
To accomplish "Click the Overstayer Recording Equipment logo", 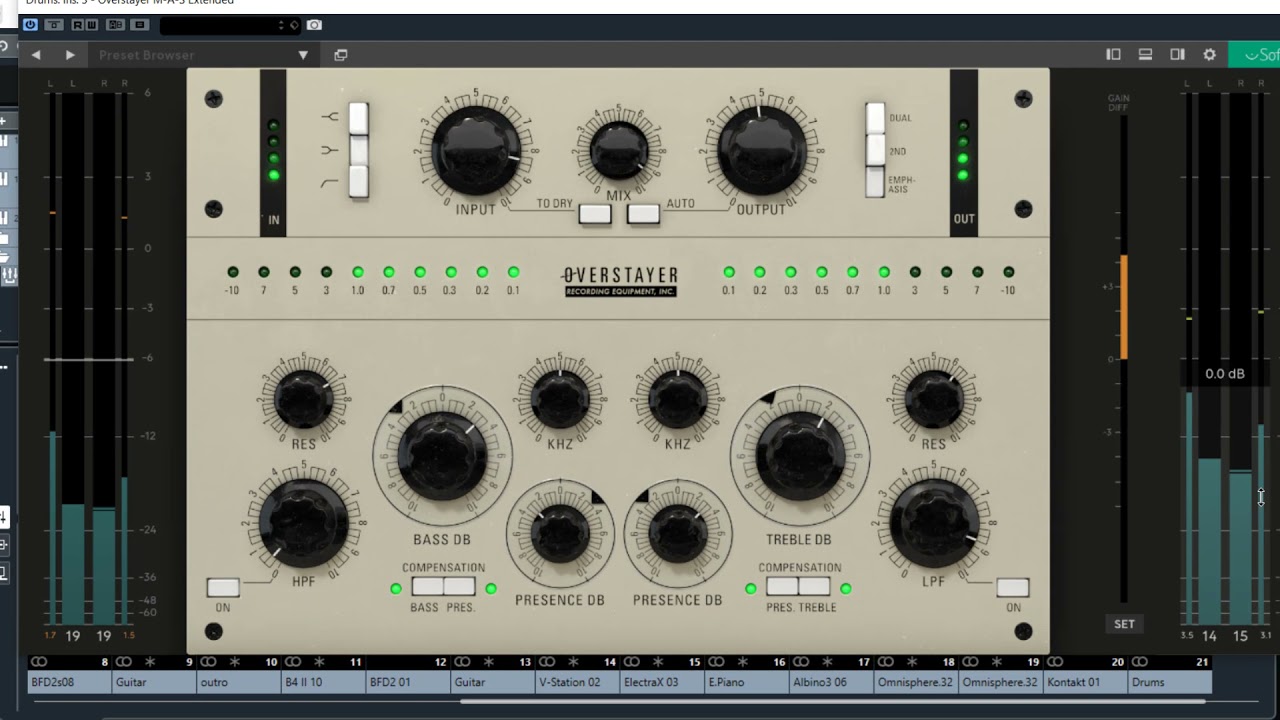I will [x=620, y=281].
